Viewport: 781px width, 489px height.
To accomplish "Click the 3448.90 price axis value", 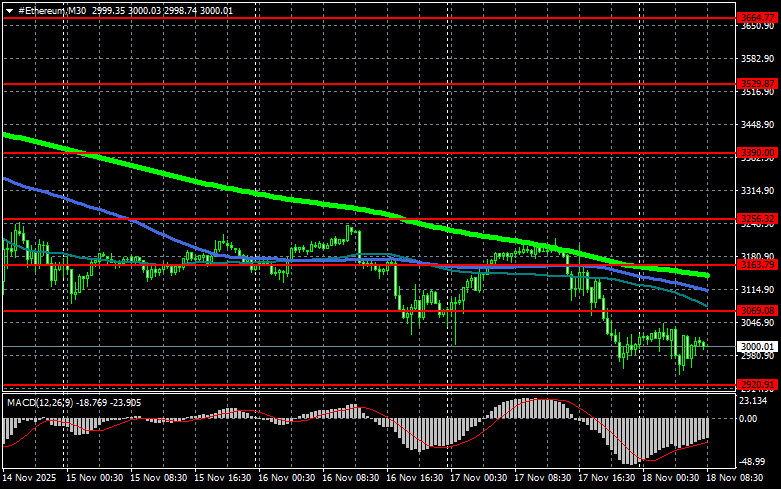I will click(757, 124).
